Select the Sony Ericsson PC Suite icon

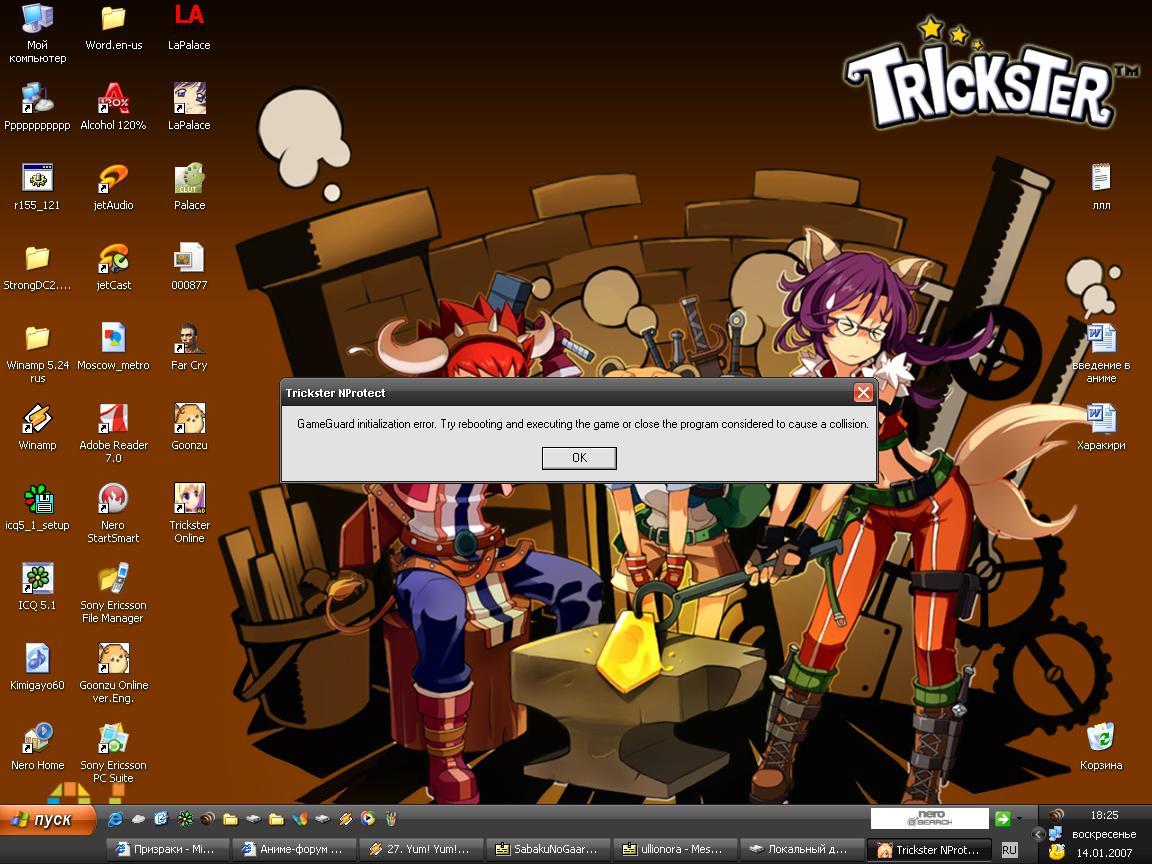(113, 754)
